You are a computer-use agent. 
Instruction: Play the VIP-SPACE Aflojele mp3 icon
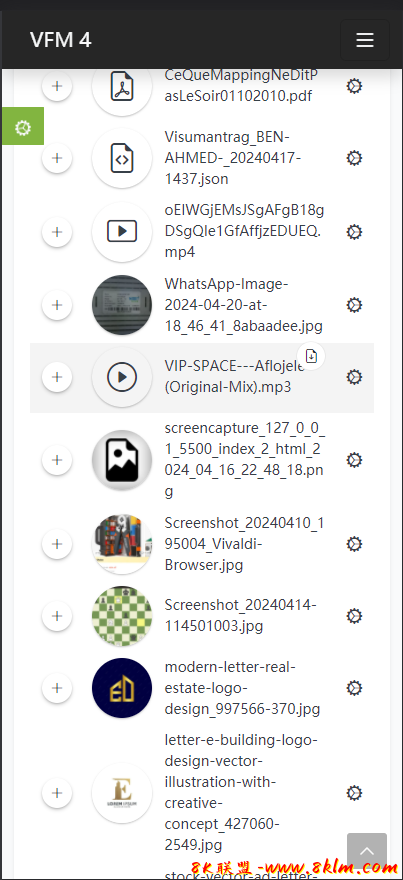pyautogui.click(x=122, y=377)
